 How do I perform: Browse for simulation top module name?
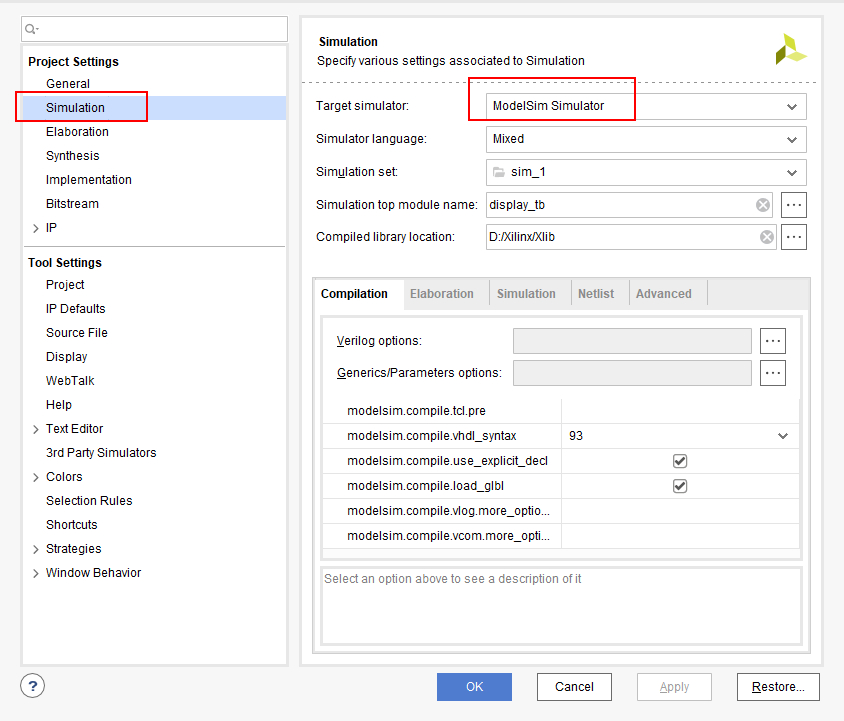pos(793,205)
